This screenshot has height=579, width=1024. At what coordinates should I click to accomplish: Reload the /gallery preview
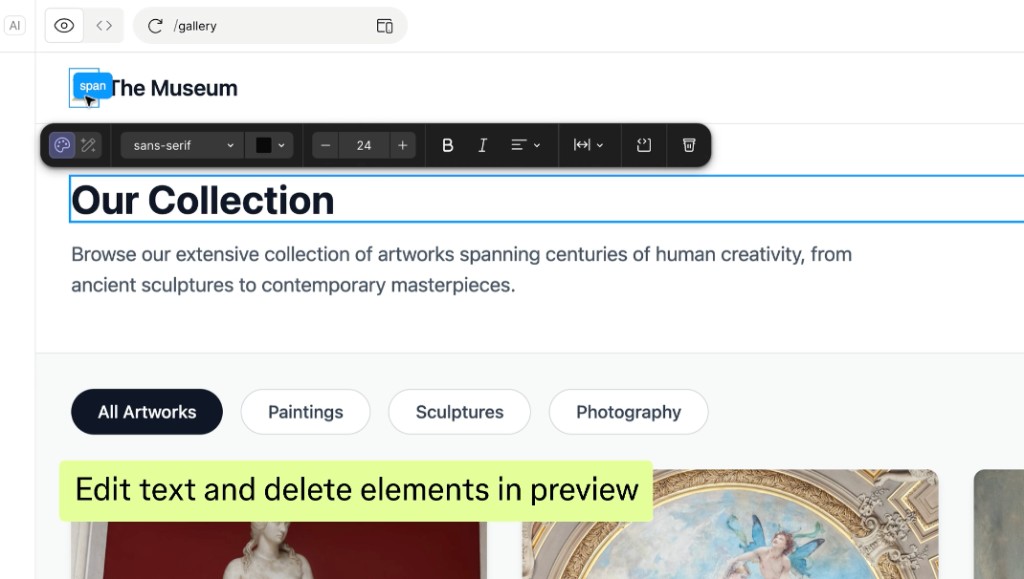click(155, 26)
